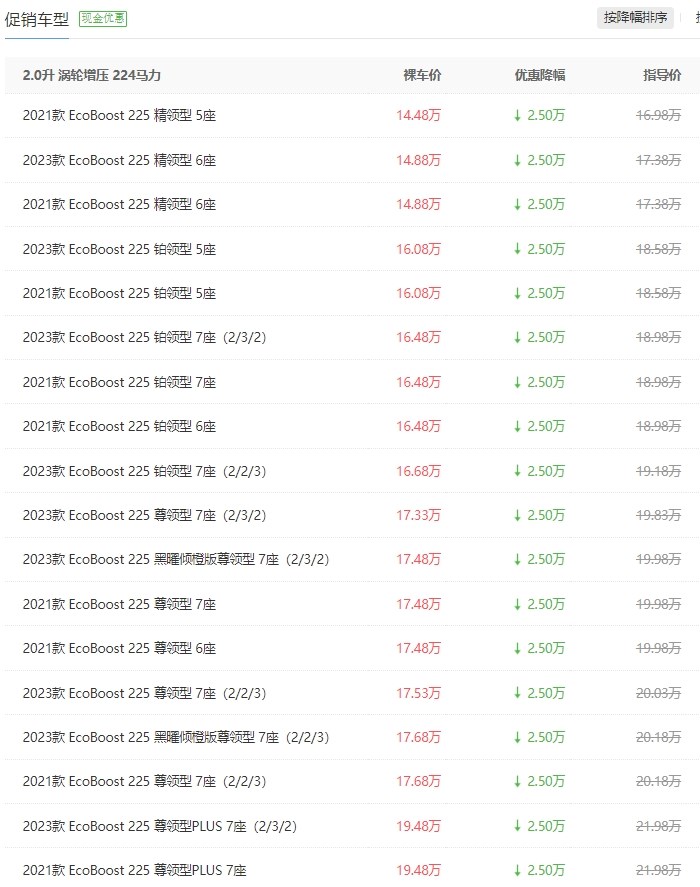700x887 pixels.
Task: Open 2023款 黑曜倾橙版尊领型 7座 (2/3/2)
Action: coord(176,559)
